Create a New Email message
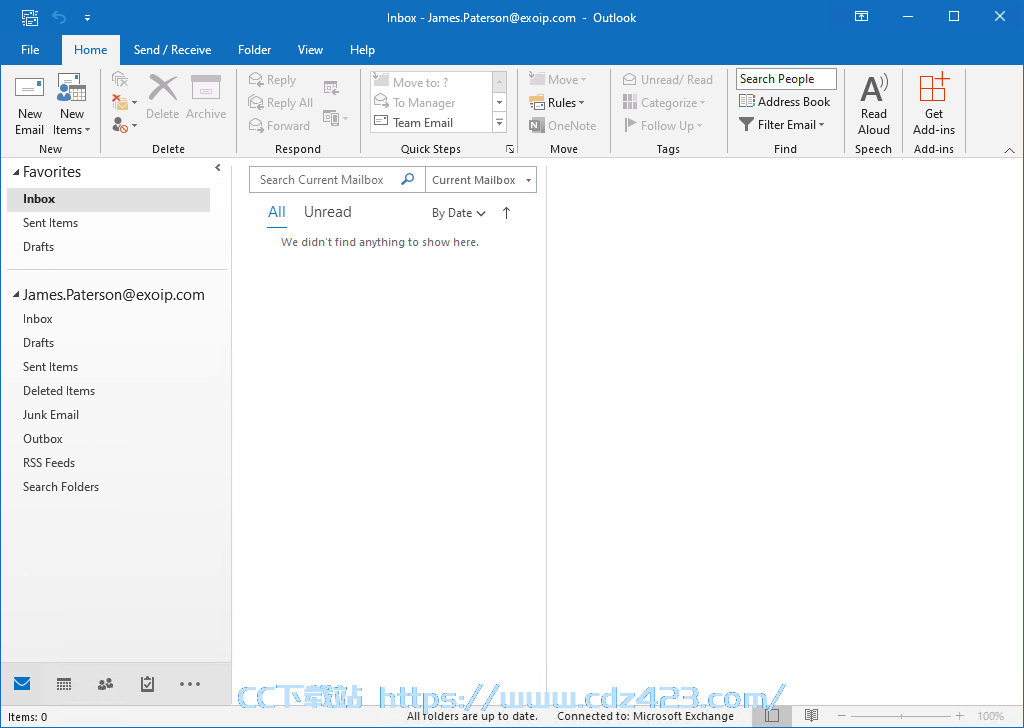This screenshot has height=728, width=1024. [29, 104]
